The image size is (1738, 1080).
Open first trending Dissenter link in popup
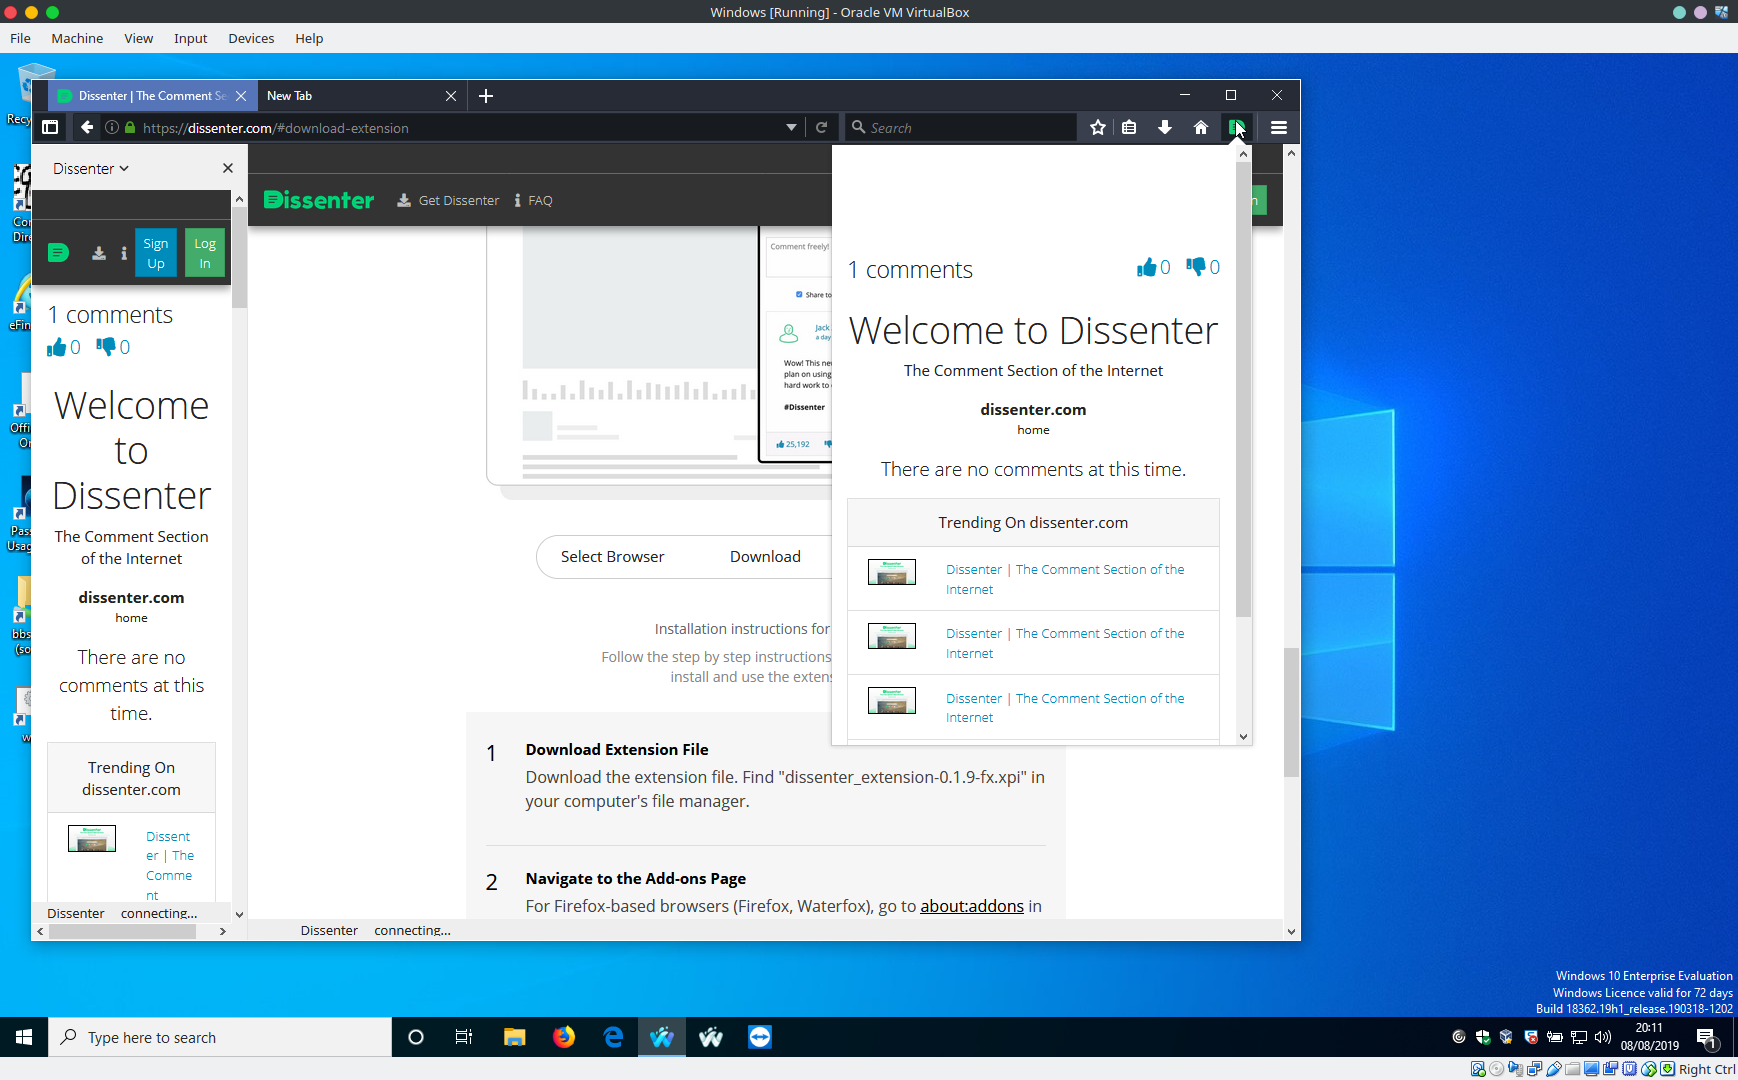[1065, 579]
